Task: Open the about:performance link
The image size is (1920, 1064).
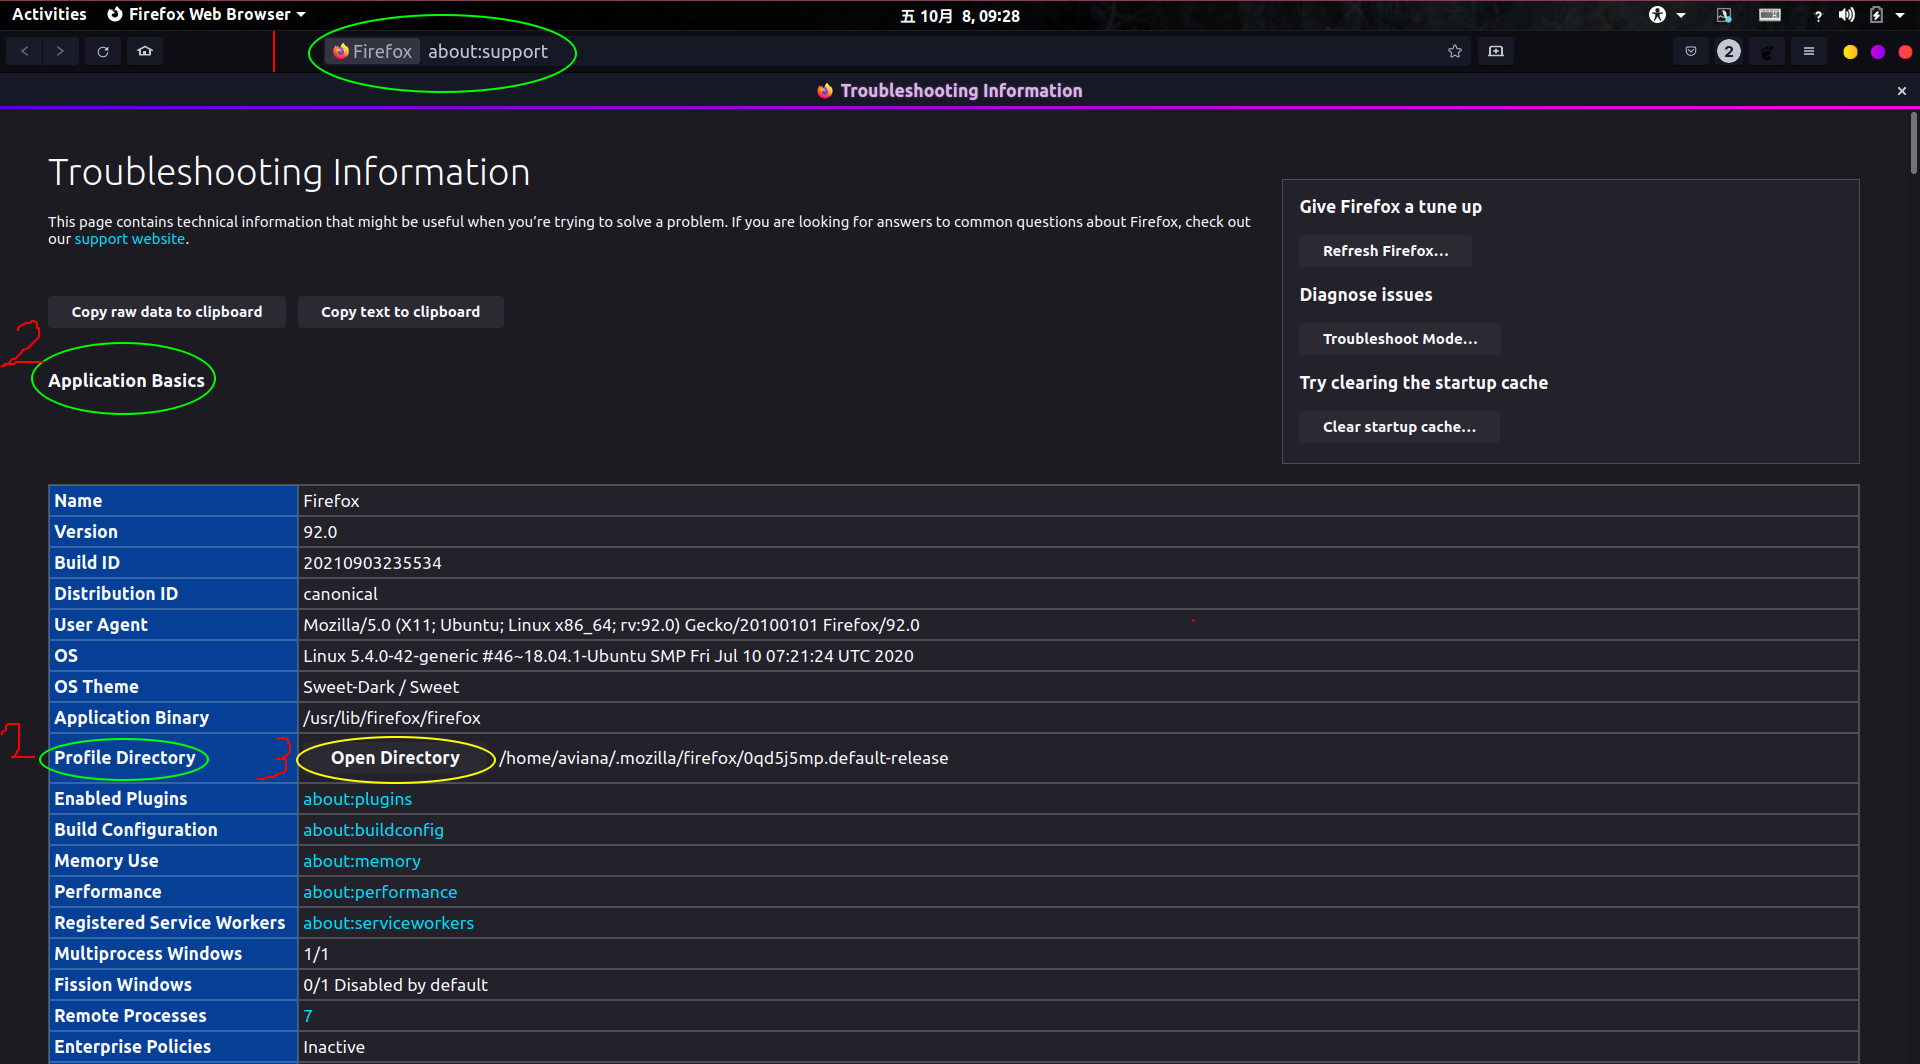Action: [380, 892]
